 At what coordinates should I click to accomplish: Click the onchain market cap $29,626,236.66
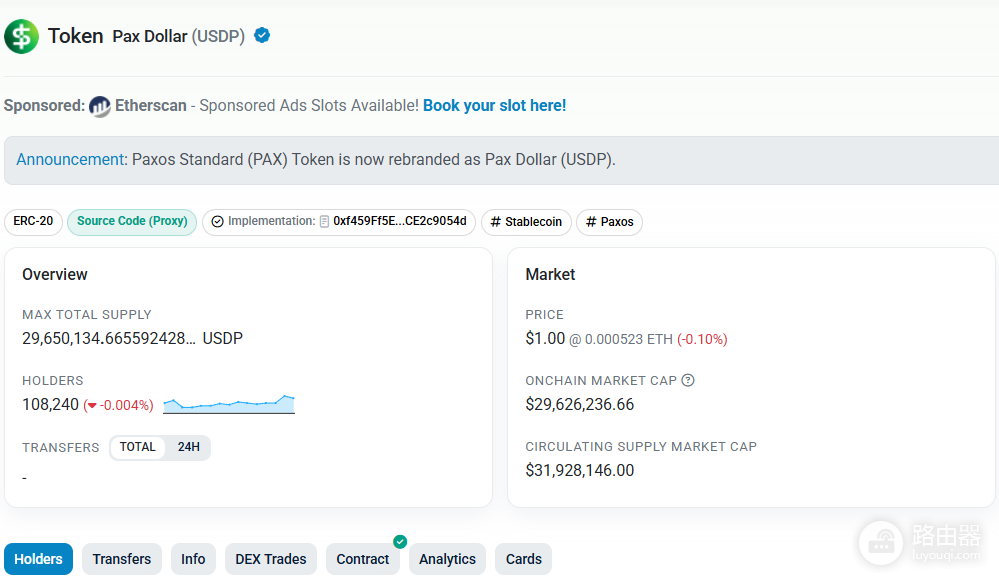[x=580, y=405]
